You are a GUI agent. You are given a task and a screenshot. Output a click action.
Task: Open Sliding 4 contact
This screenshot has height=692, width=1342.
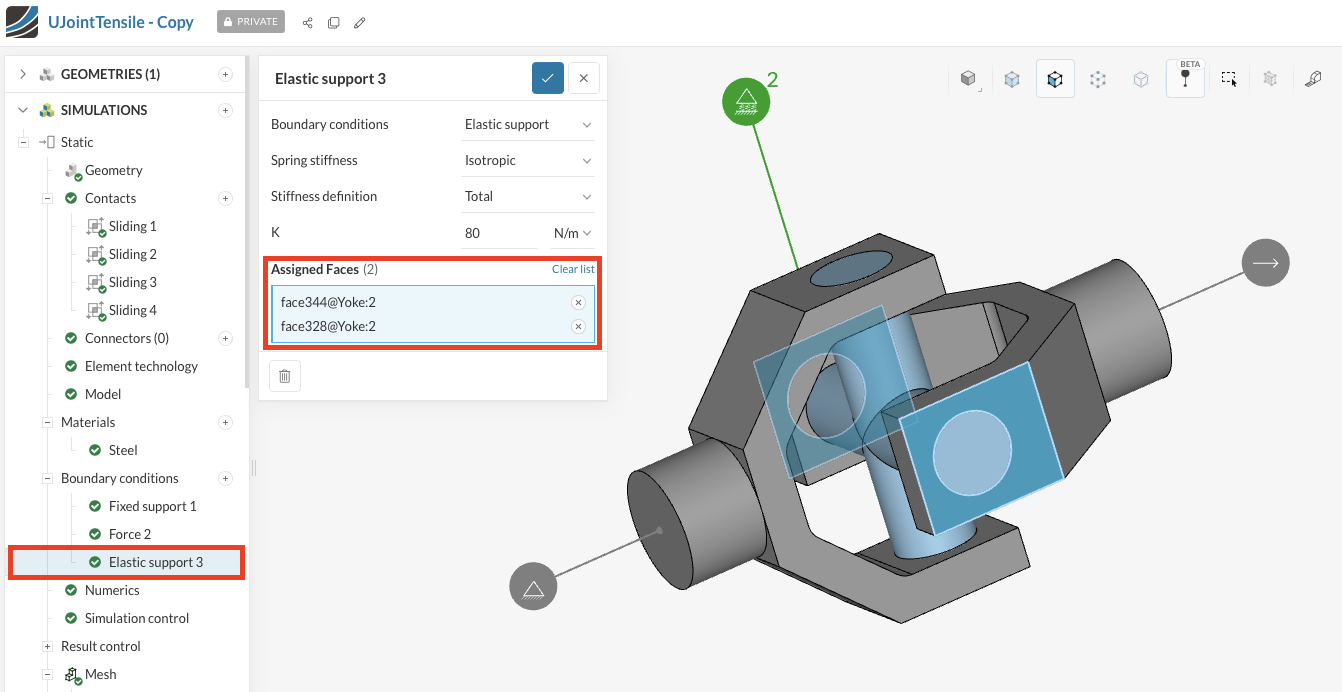(132, 310)
